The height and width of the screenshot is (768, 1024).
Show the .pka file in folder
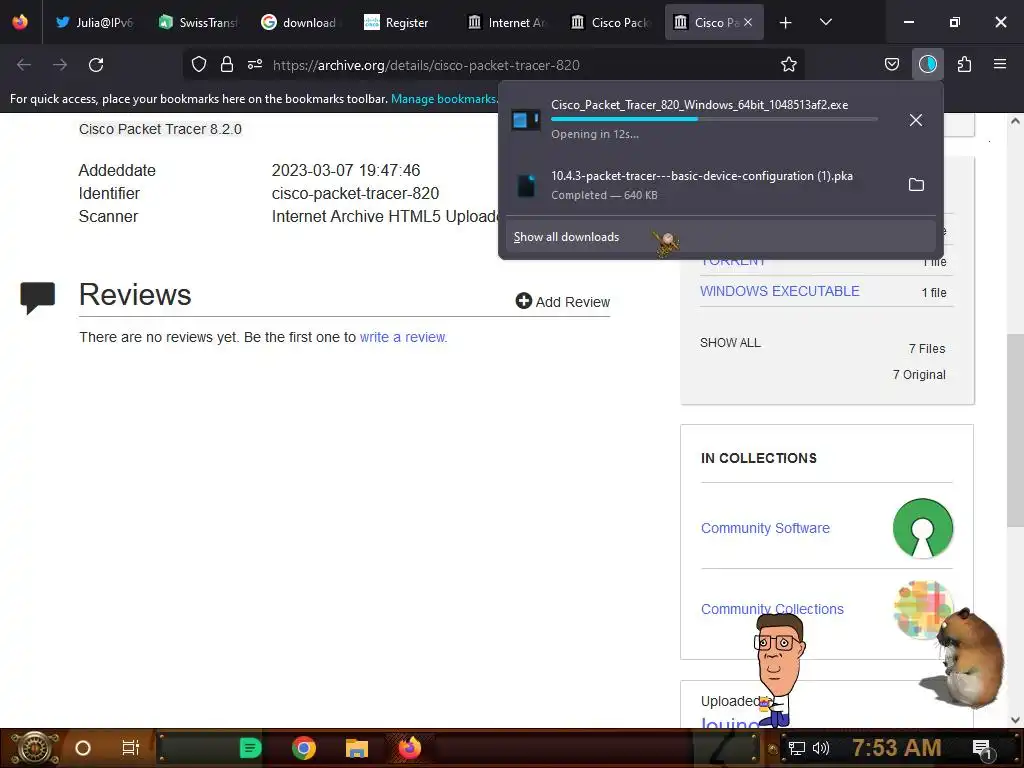916,185
